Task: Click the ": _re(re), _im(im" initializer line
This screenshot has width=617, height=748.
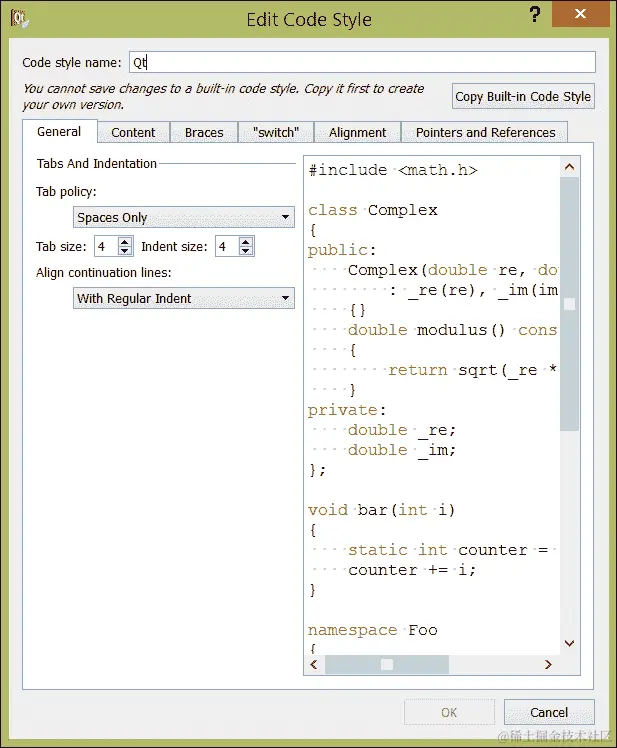Action: point(473,290)
